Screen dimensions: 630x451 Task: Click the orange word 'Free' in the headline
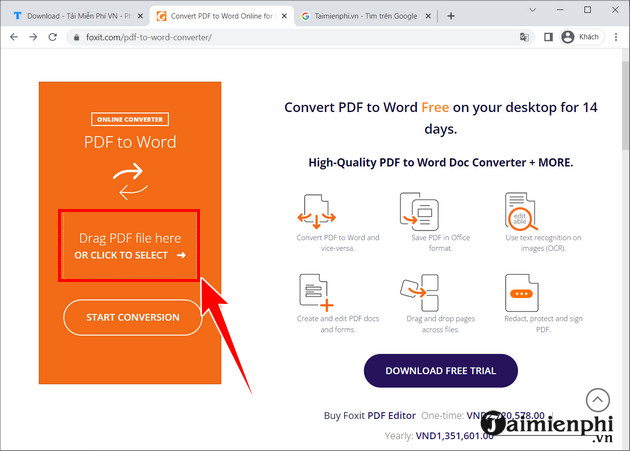435,107
